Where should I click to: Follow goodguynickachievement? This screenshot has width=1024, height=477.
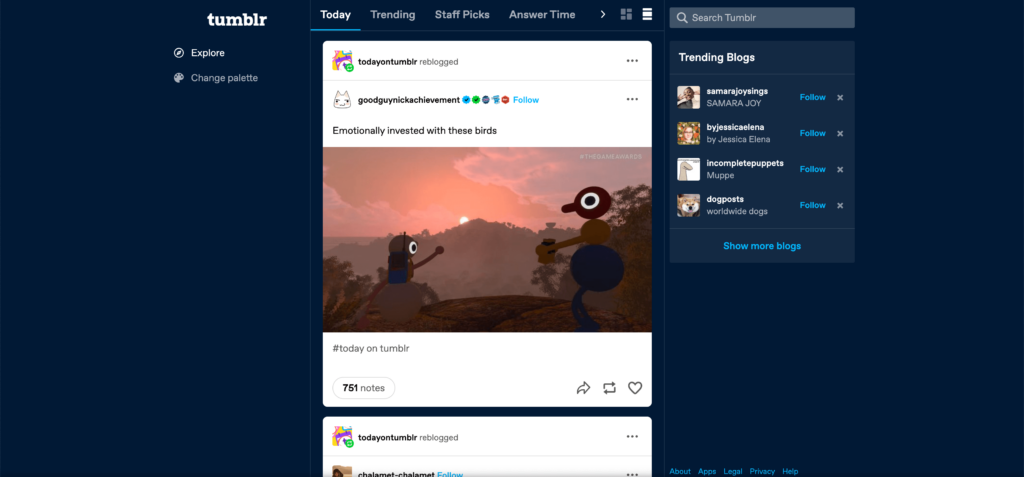pyautogui.click(x=526, y=100)
